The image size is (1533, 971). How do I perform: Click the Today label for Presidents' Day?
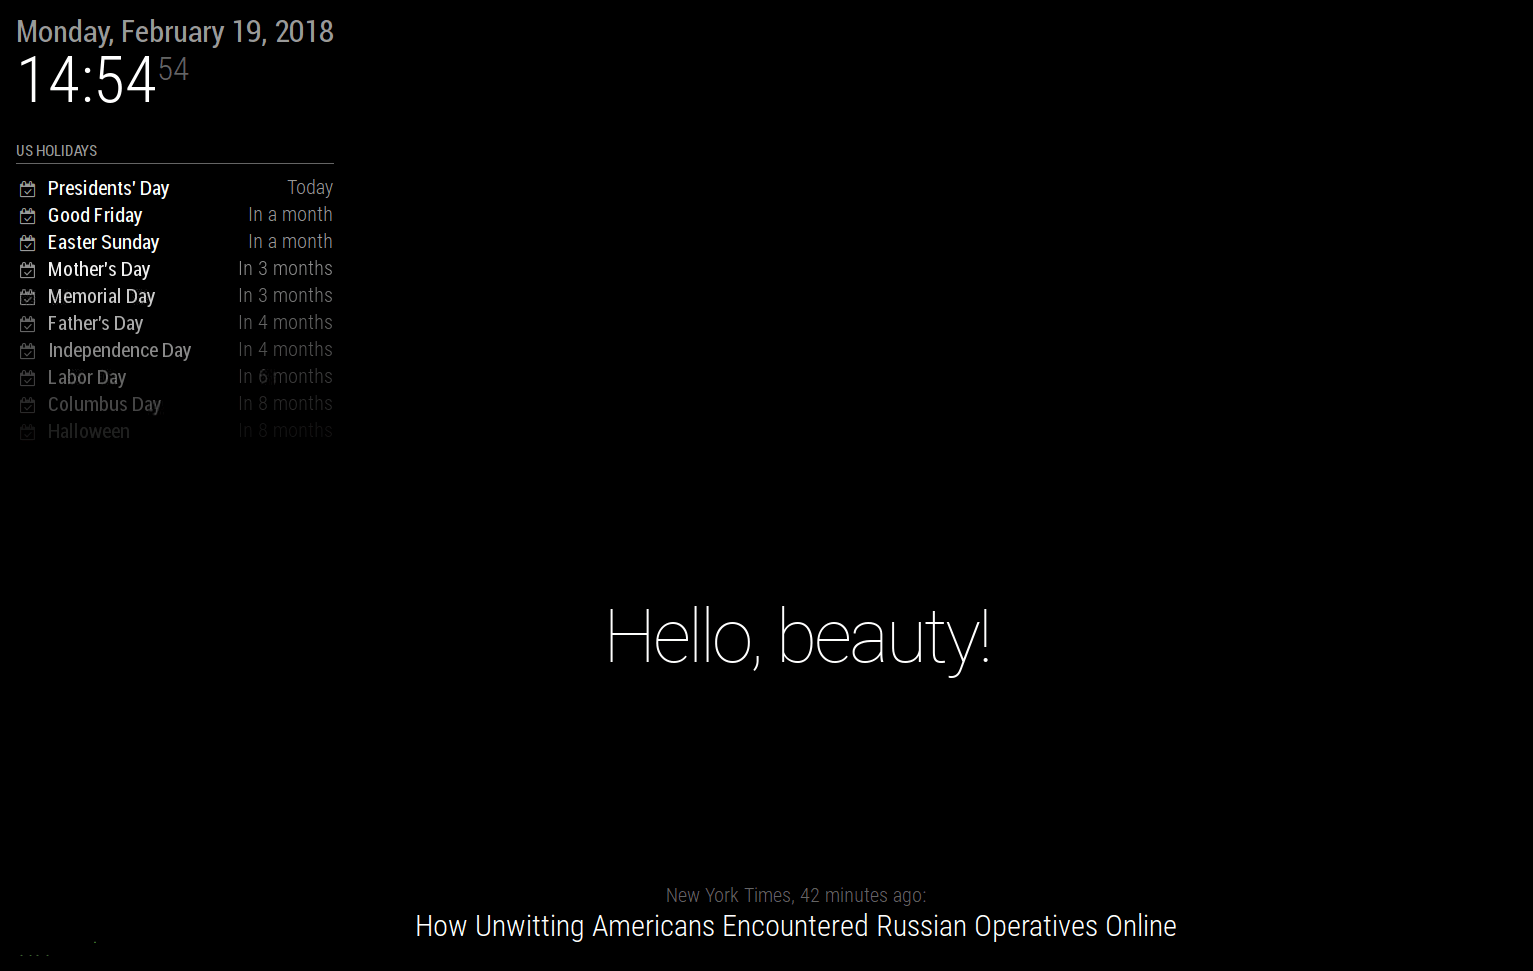click(310, 187)
